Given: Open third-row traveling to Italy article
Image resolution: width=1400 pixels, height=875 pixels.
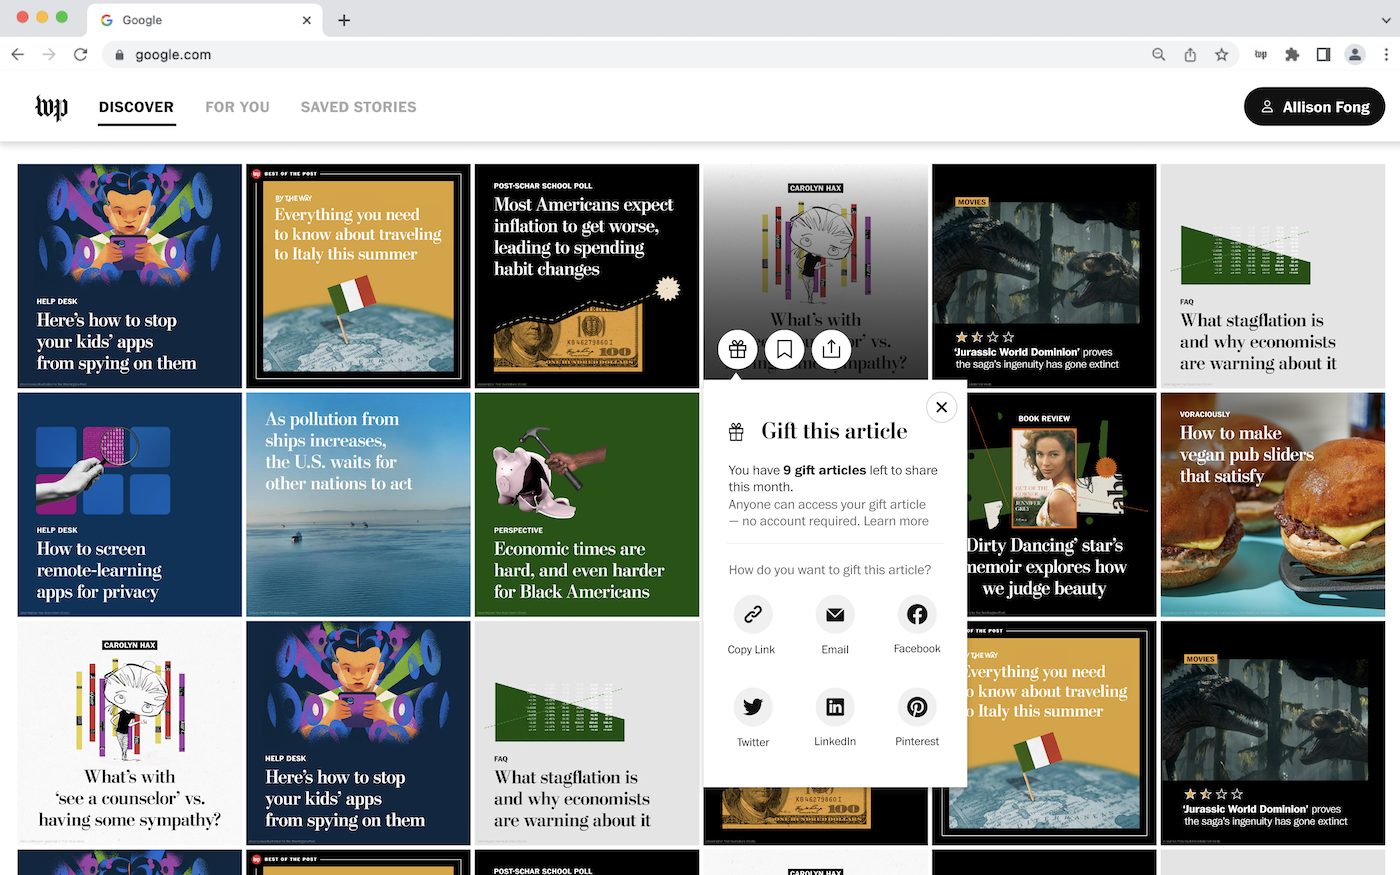Looking at the screenshot, I should tap(1062, 733).
